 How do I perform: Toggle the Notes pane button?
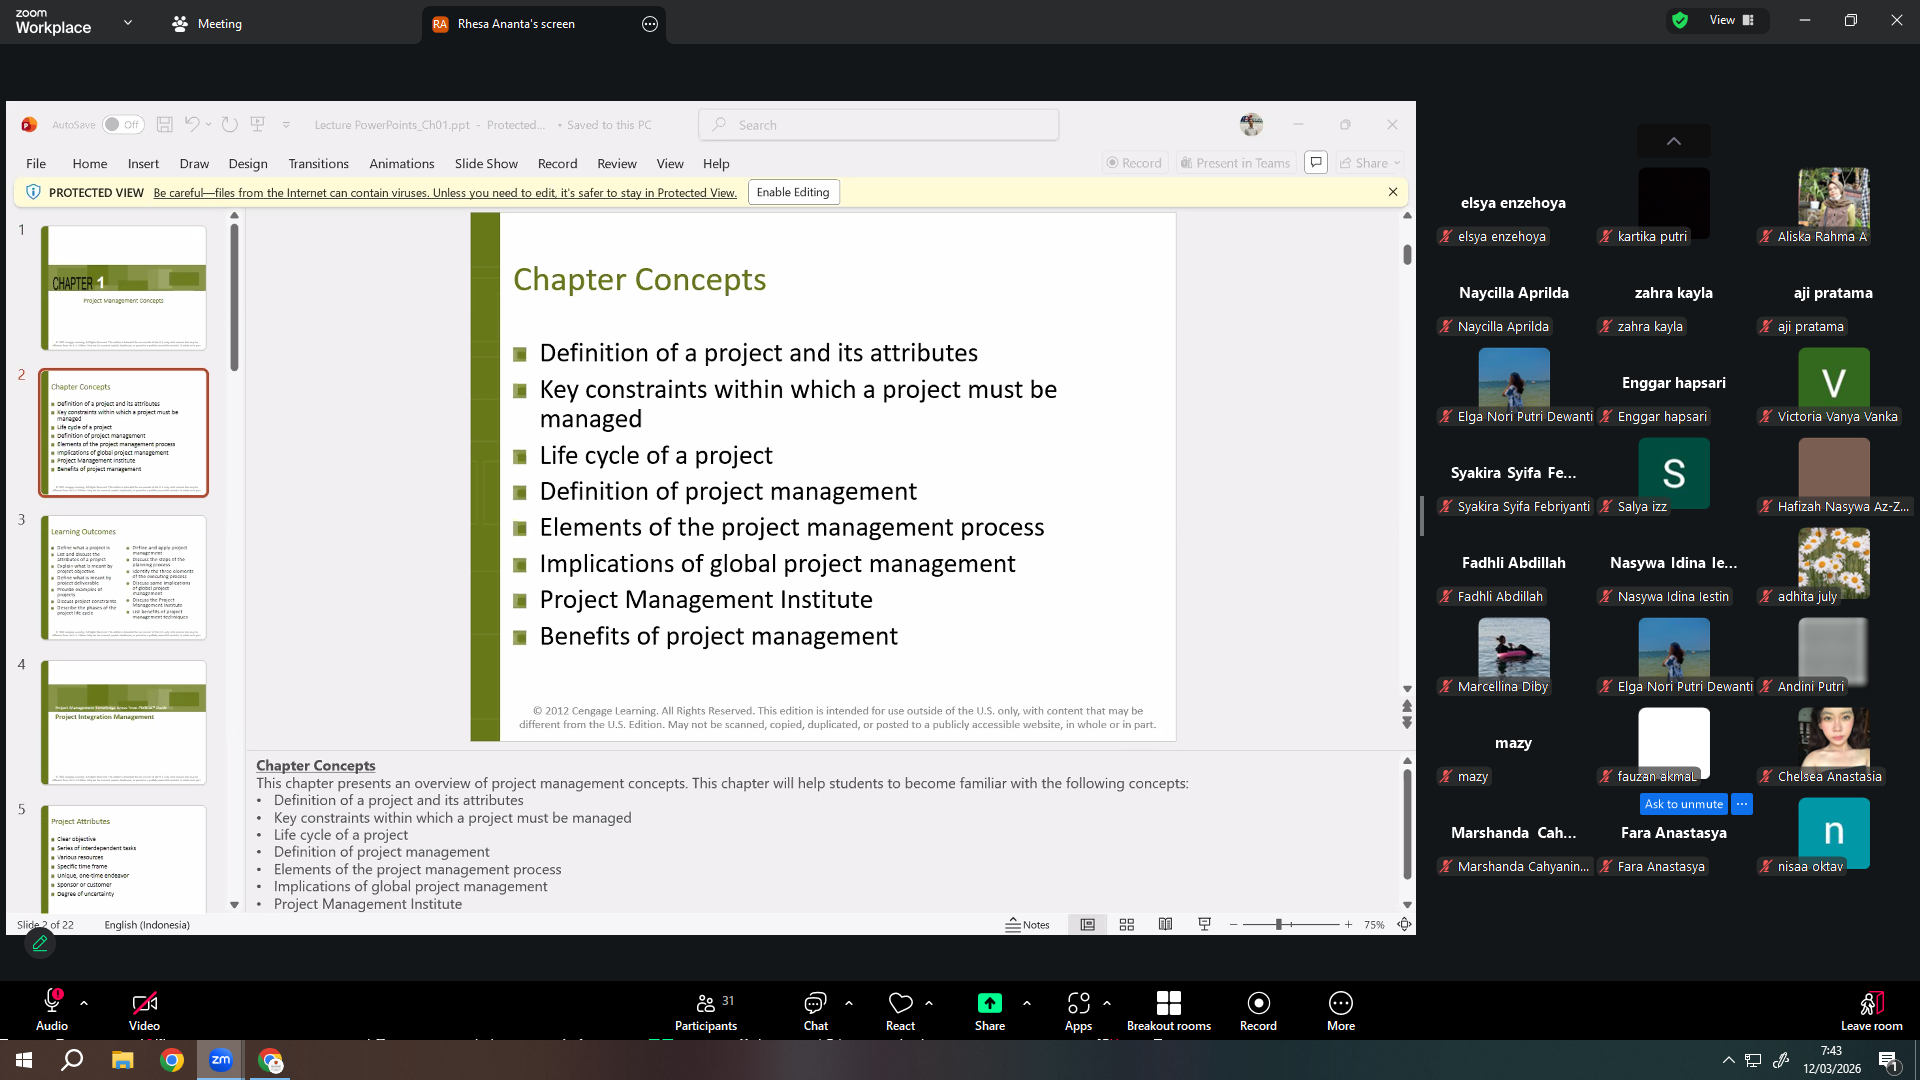(x=1028, y=925)
